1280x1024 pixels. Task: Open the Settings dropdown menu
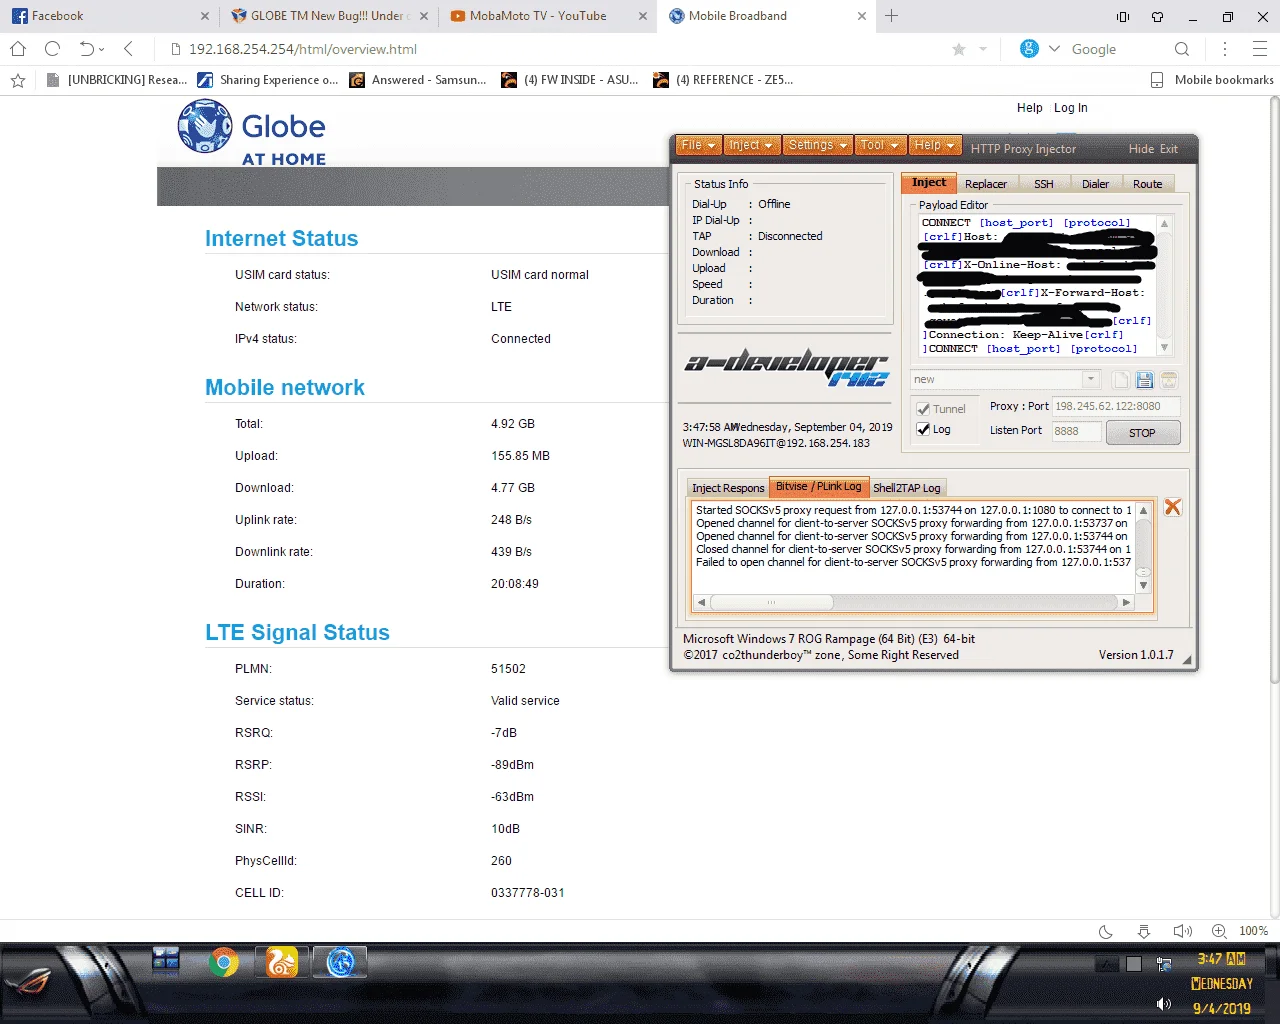(x=818, y=145)
